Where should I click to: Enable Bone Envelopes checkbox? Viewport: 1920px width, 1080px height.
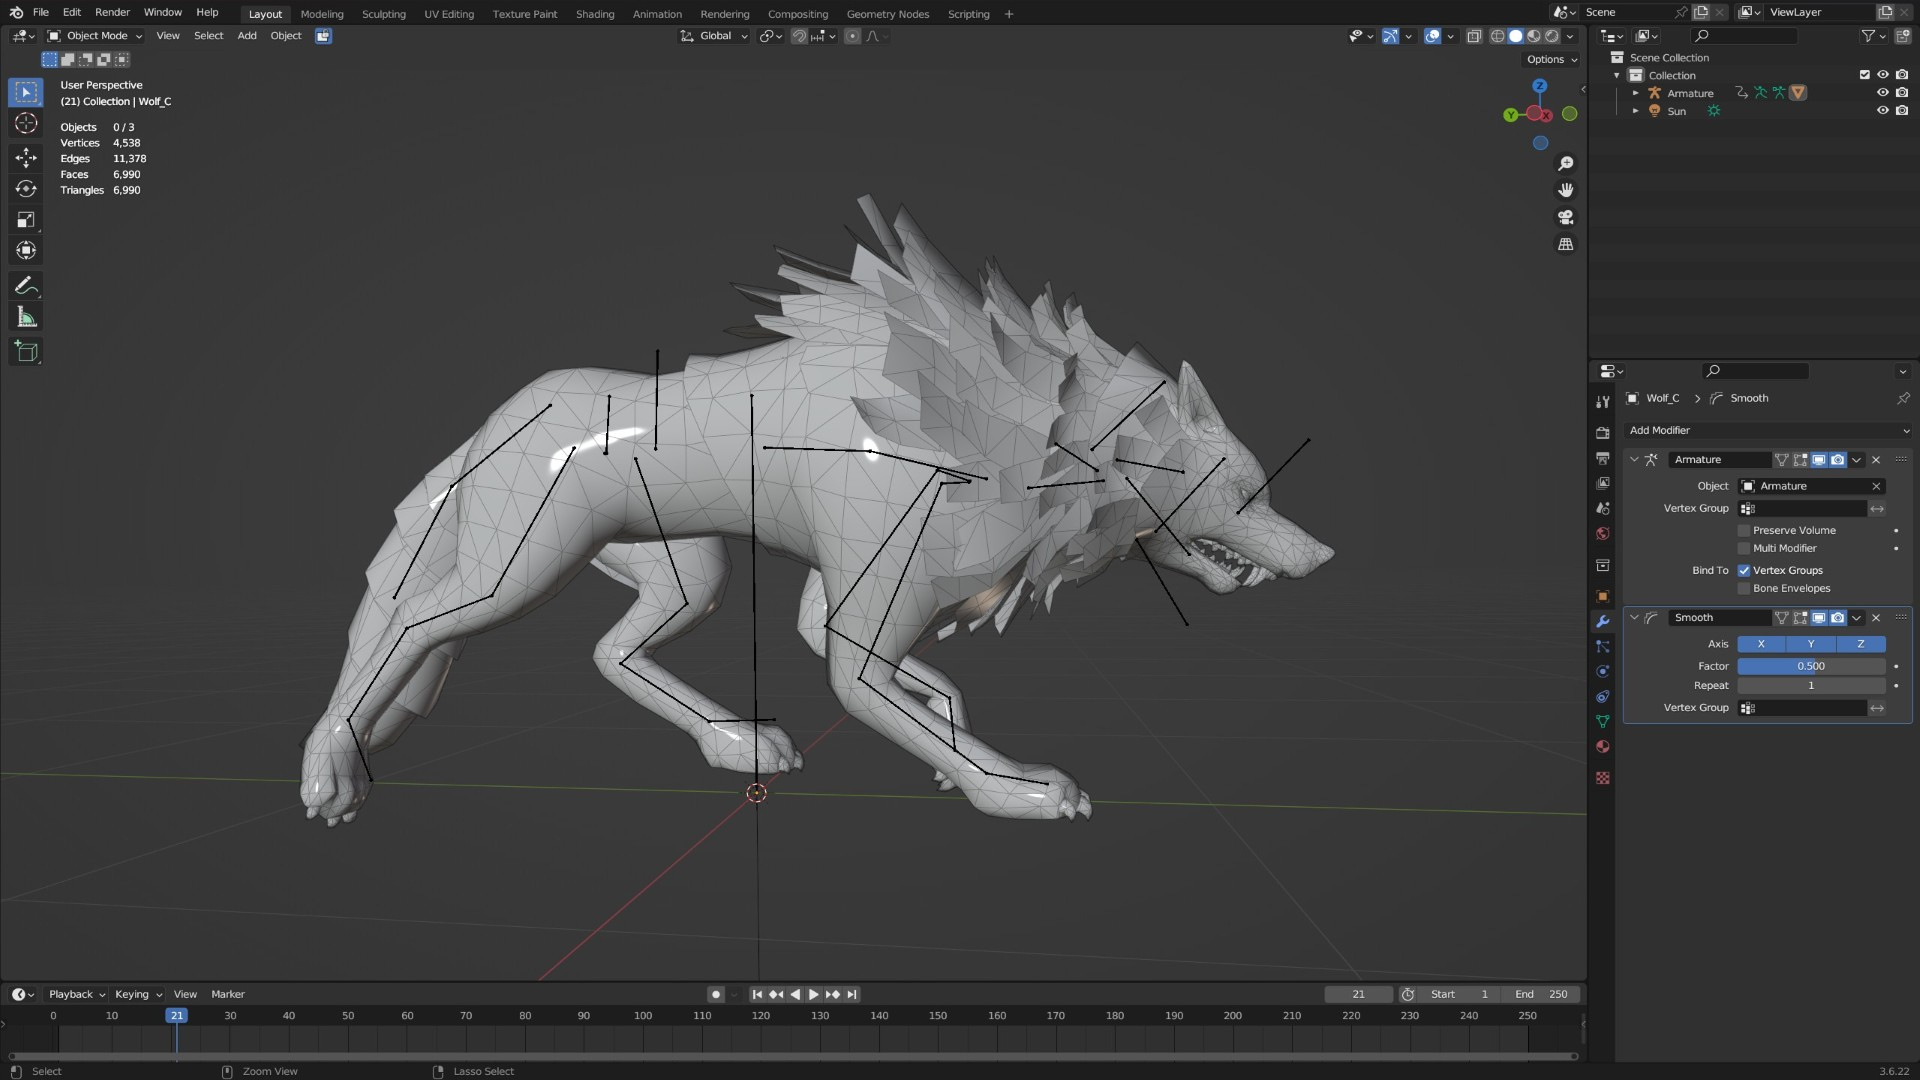click(1744, 588)
